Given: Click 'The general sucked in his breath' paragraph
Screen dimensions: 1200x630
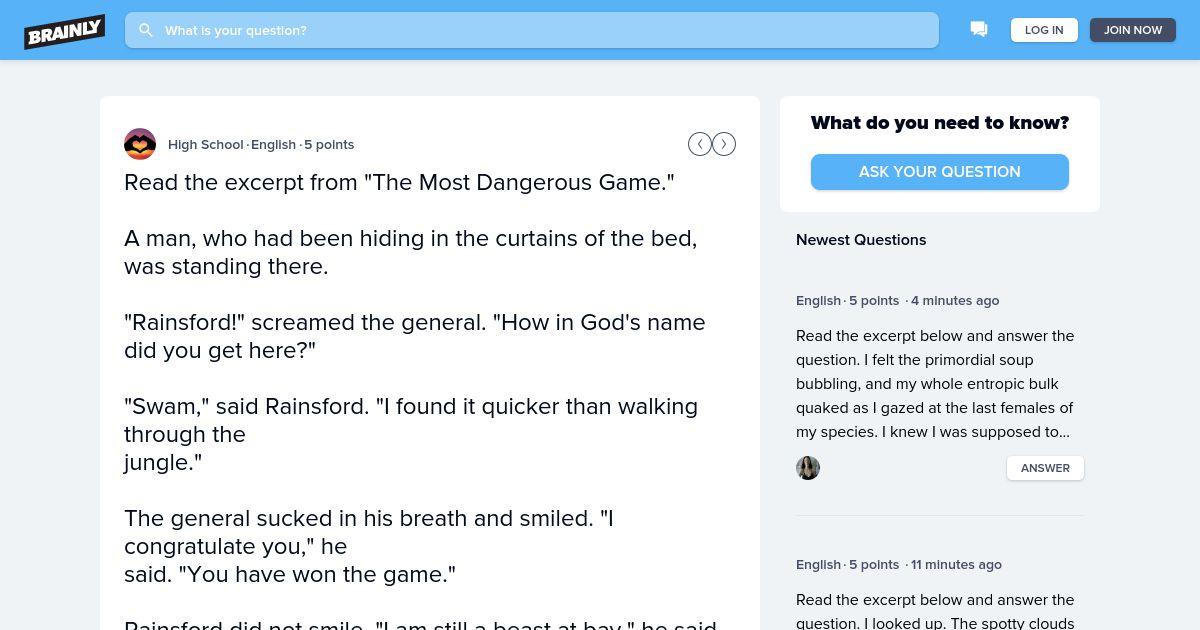Looking at the screenshot, I should click(369, 546).
